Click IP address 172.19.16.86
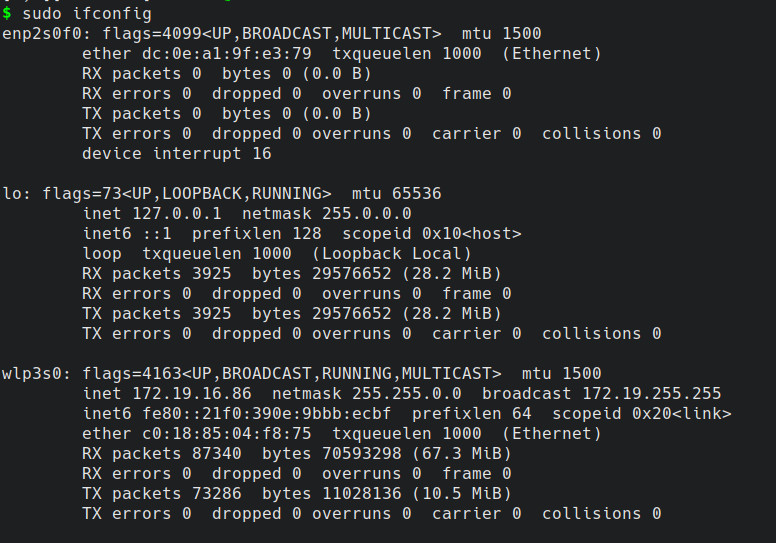776x543 pixels. [x=192, y=394]
